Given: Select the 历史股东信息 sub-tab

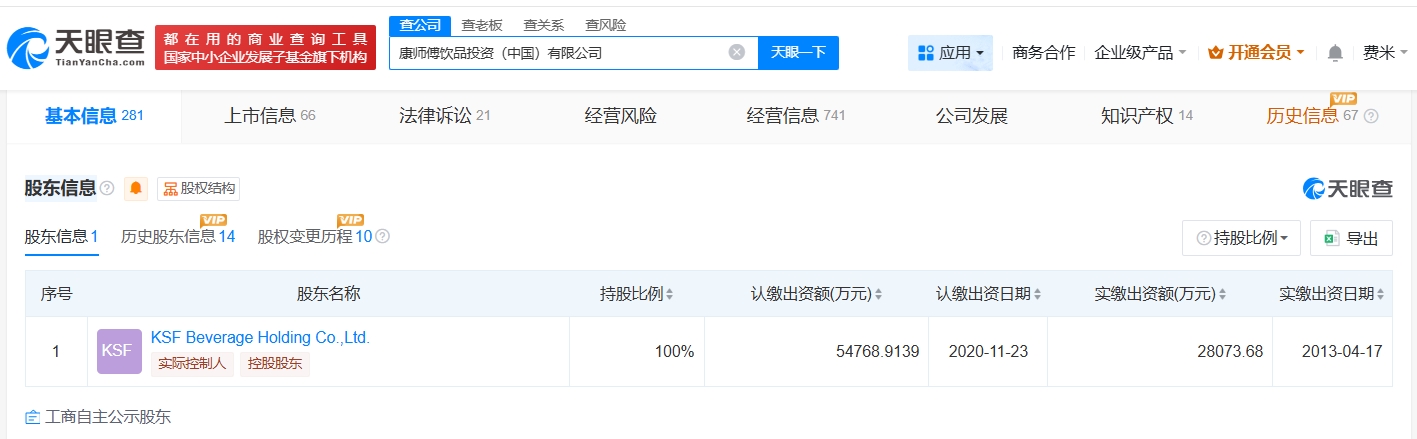Looking at the screenshot, I should (x=178, y=237).
